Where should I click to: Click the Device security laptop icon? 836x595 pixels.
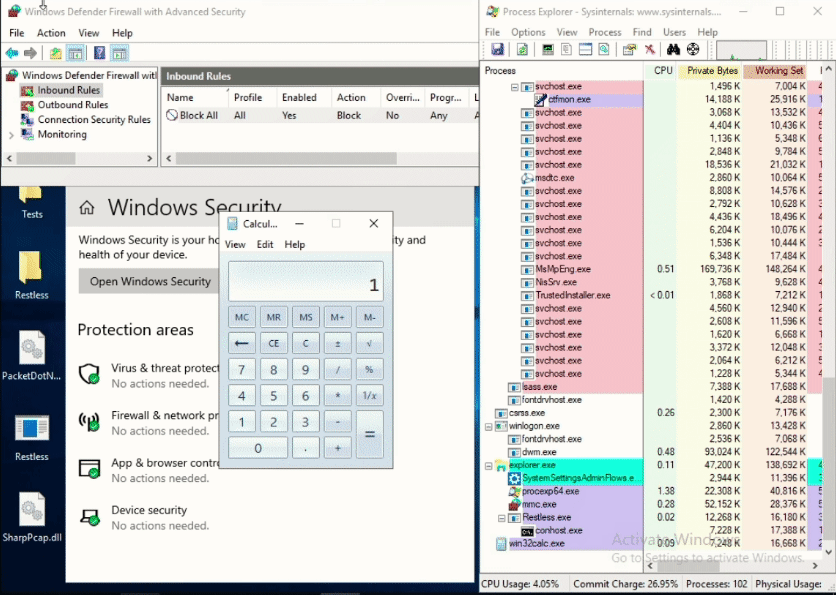click(x=89, y=516)
